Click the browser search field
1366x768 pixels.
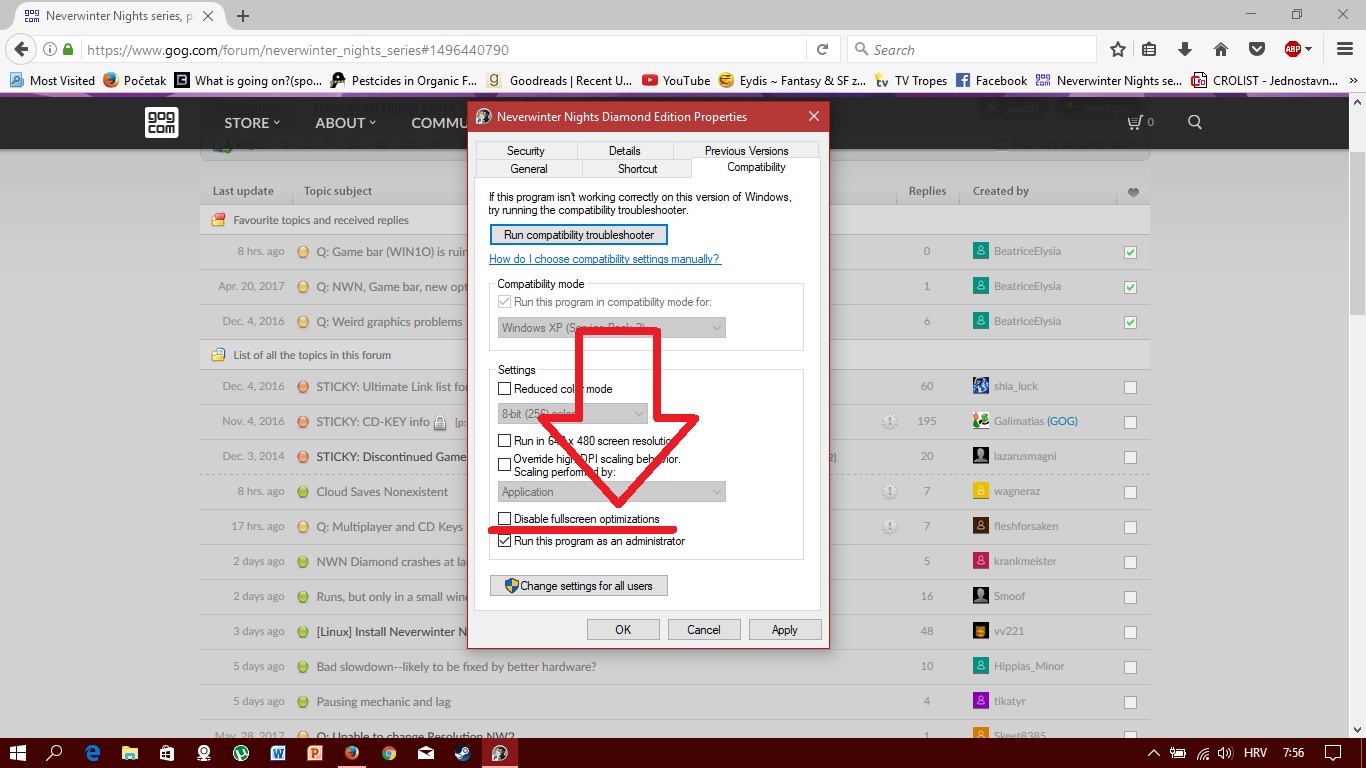(x=971, y=49)
